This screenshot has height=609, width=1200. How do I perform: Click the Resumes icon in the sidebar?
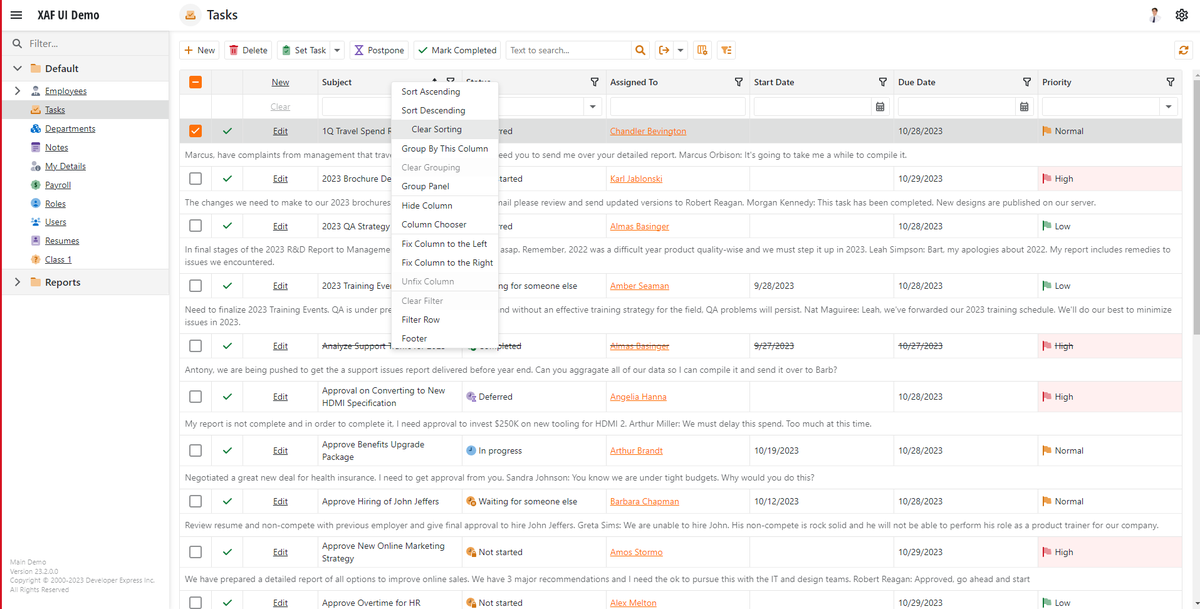click(x=35, y=241)
